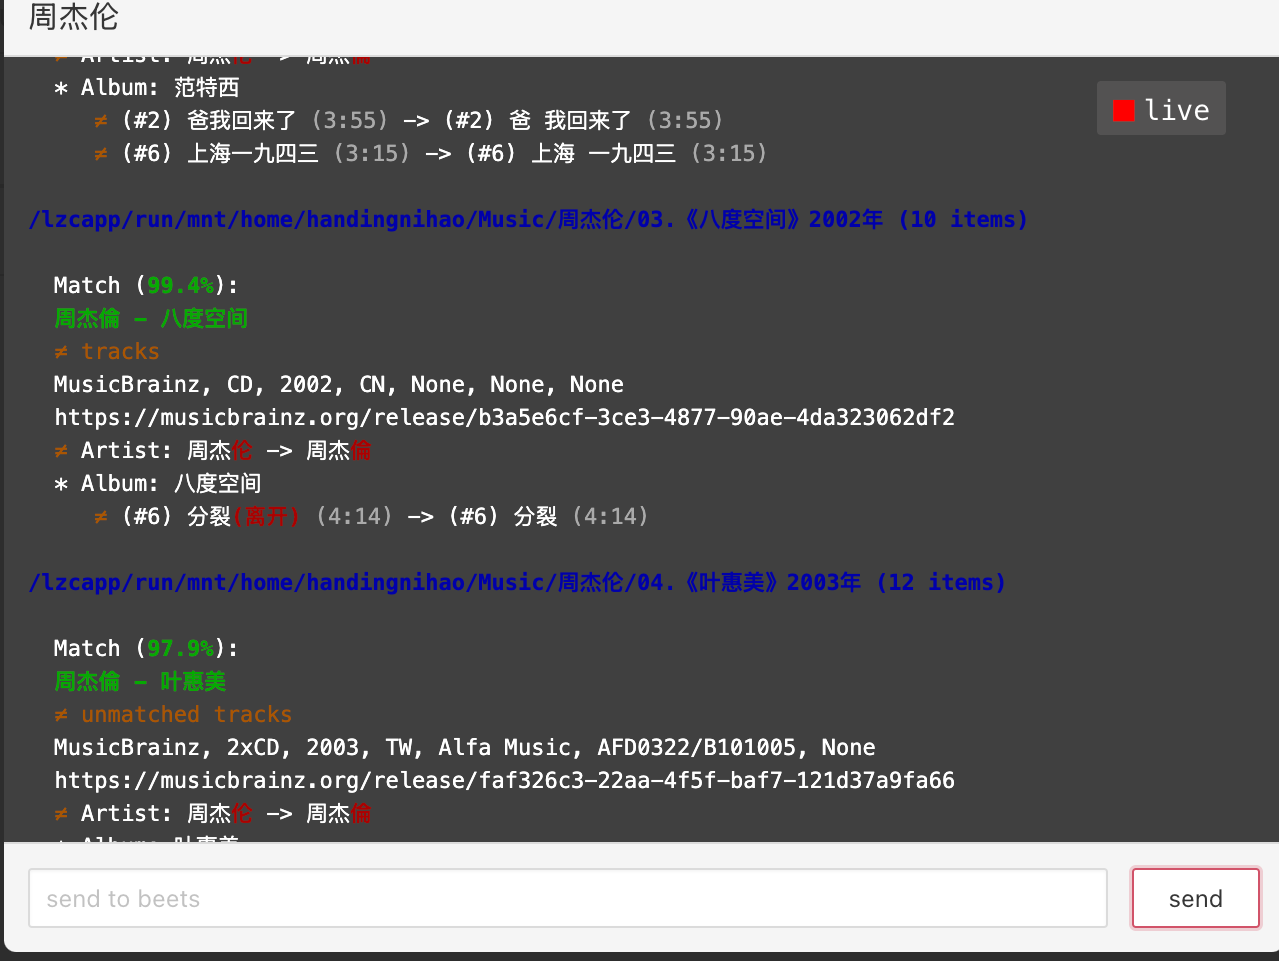Select the 03.《八度空间》2002年 folder path line

pyautogui.click(x=528, y=219)
